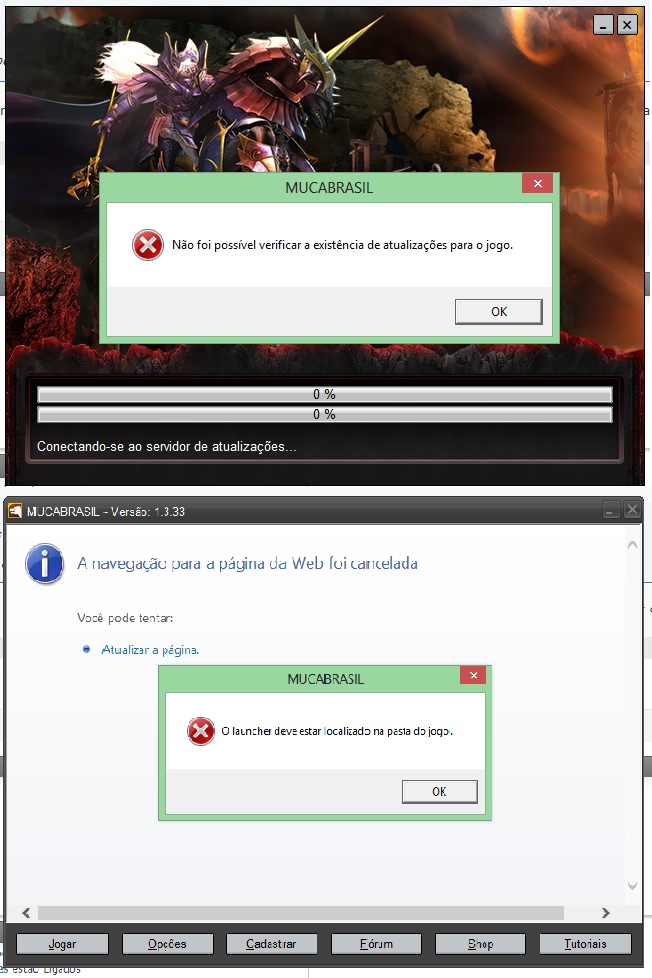This screenshot has height=978, width=652.
Task: Click the Jogar button
Action: point(62,944)
